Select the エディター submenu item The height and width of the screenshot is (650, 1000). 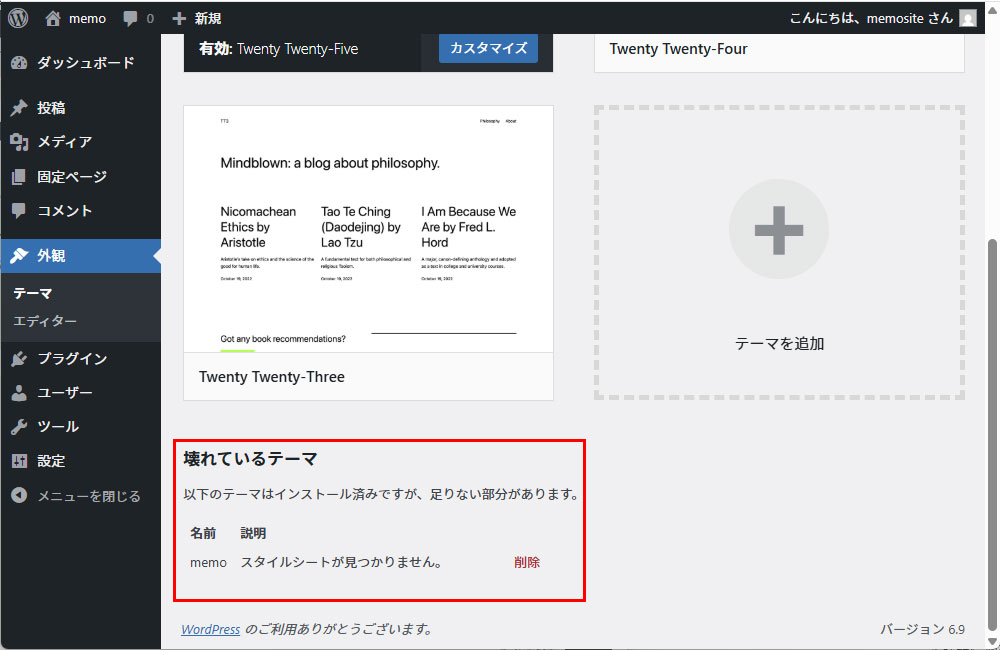pyautogui.click(x=45, y=321)
